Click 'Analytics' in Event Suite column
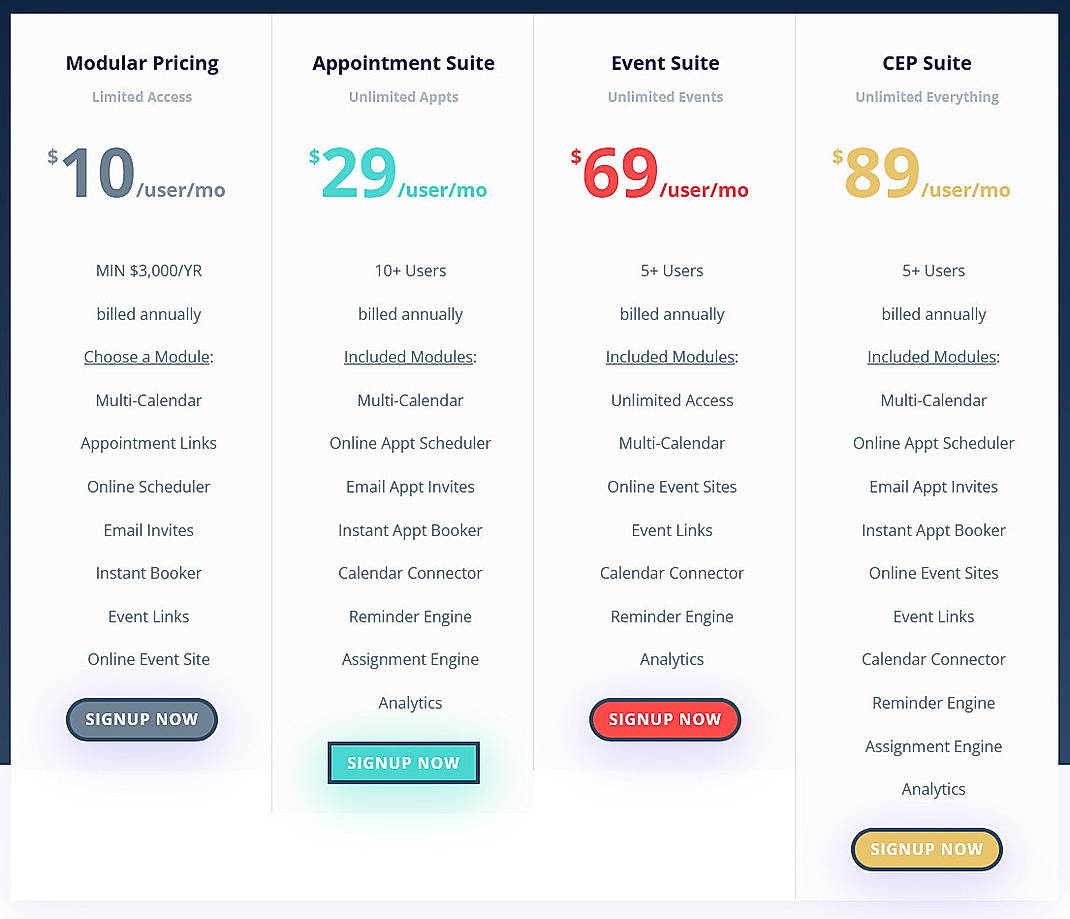 (671, 660)
